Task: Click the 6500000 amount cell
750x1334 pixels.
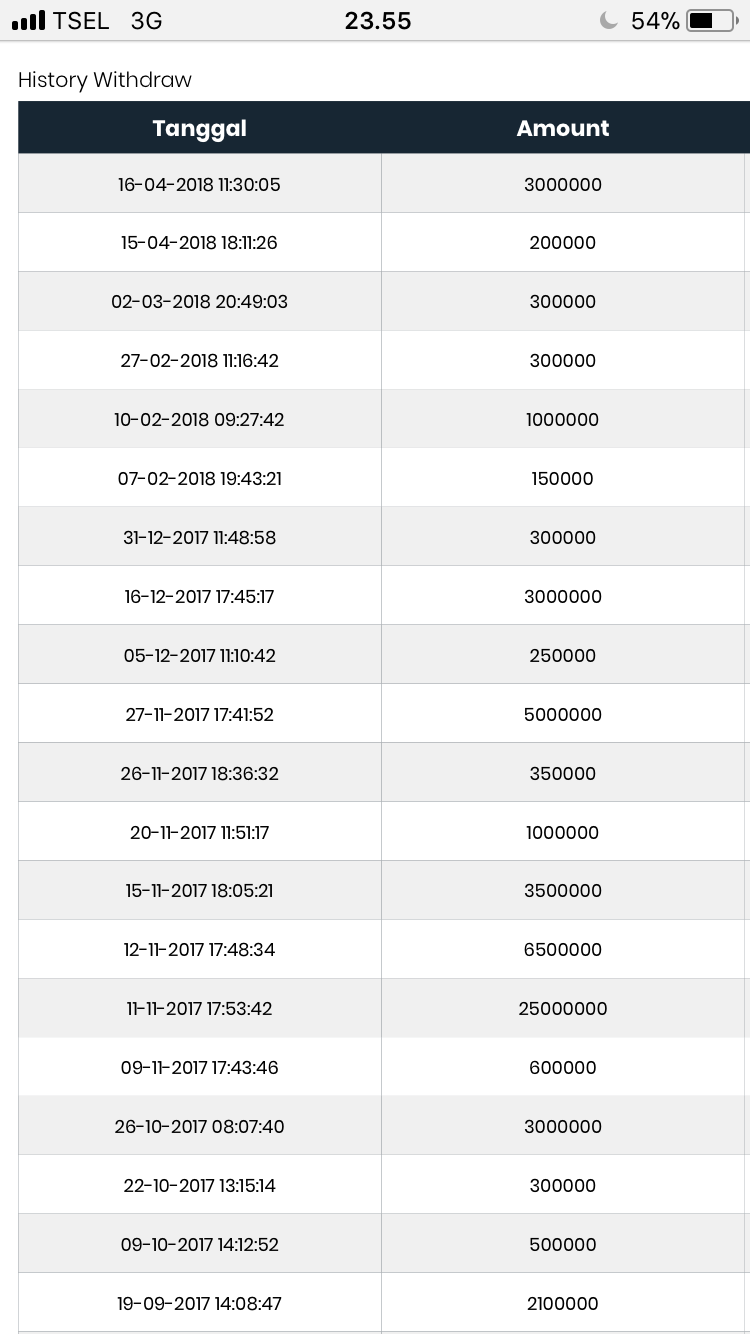Action: 563,950
